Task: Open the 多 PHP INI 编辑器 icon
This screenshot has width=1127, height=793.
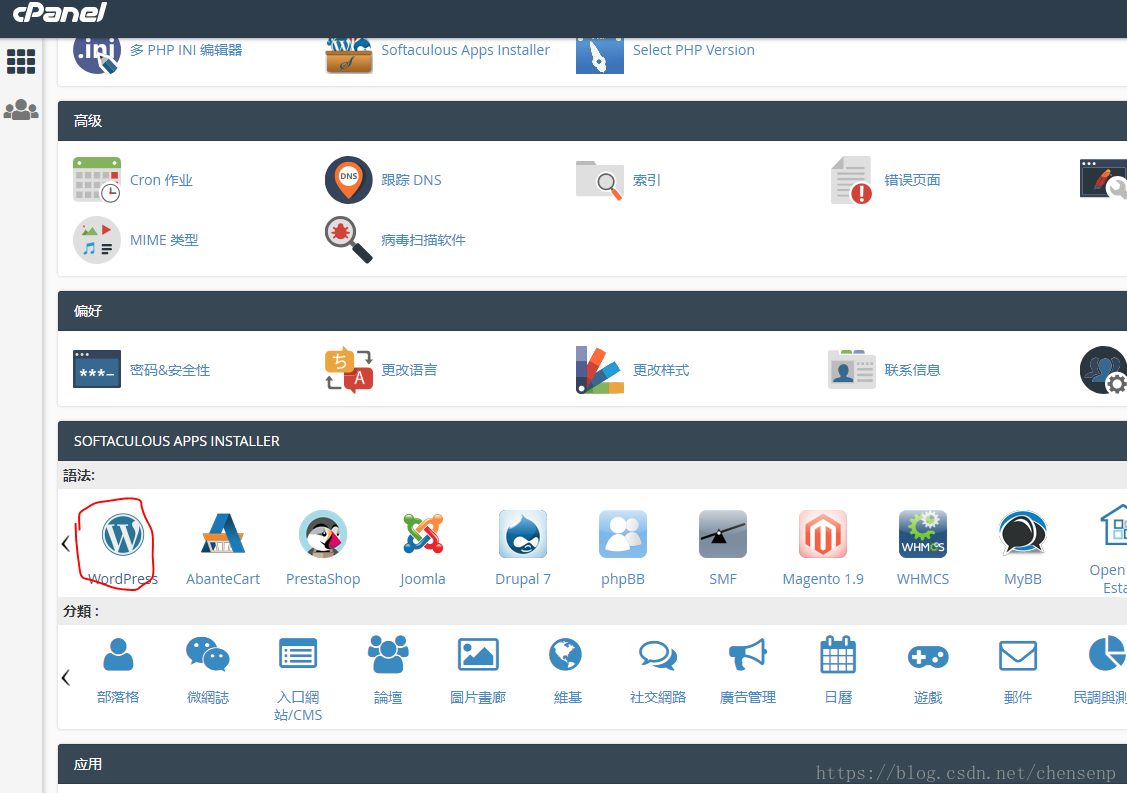Action: tap(96, 54)
